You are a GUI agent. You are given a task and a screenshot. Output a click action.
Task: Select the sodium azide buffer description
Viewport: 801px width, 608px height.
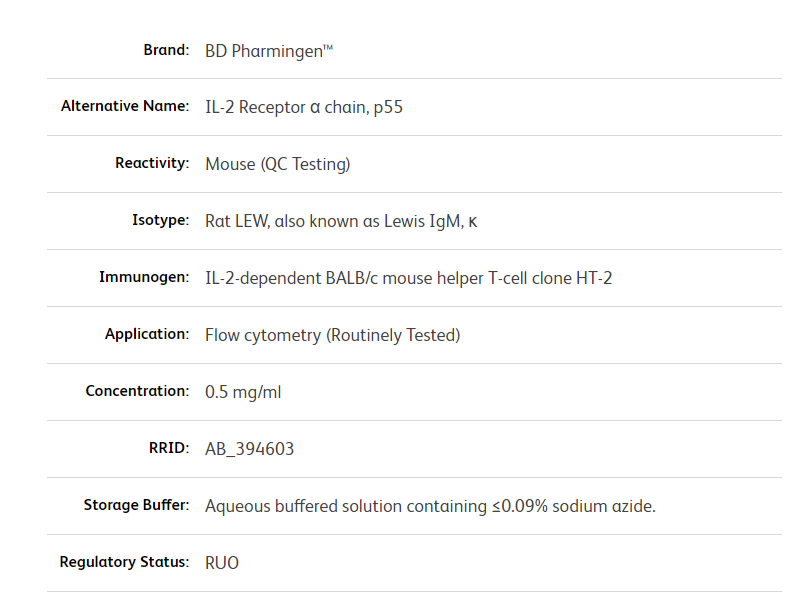tap(430, 506)
